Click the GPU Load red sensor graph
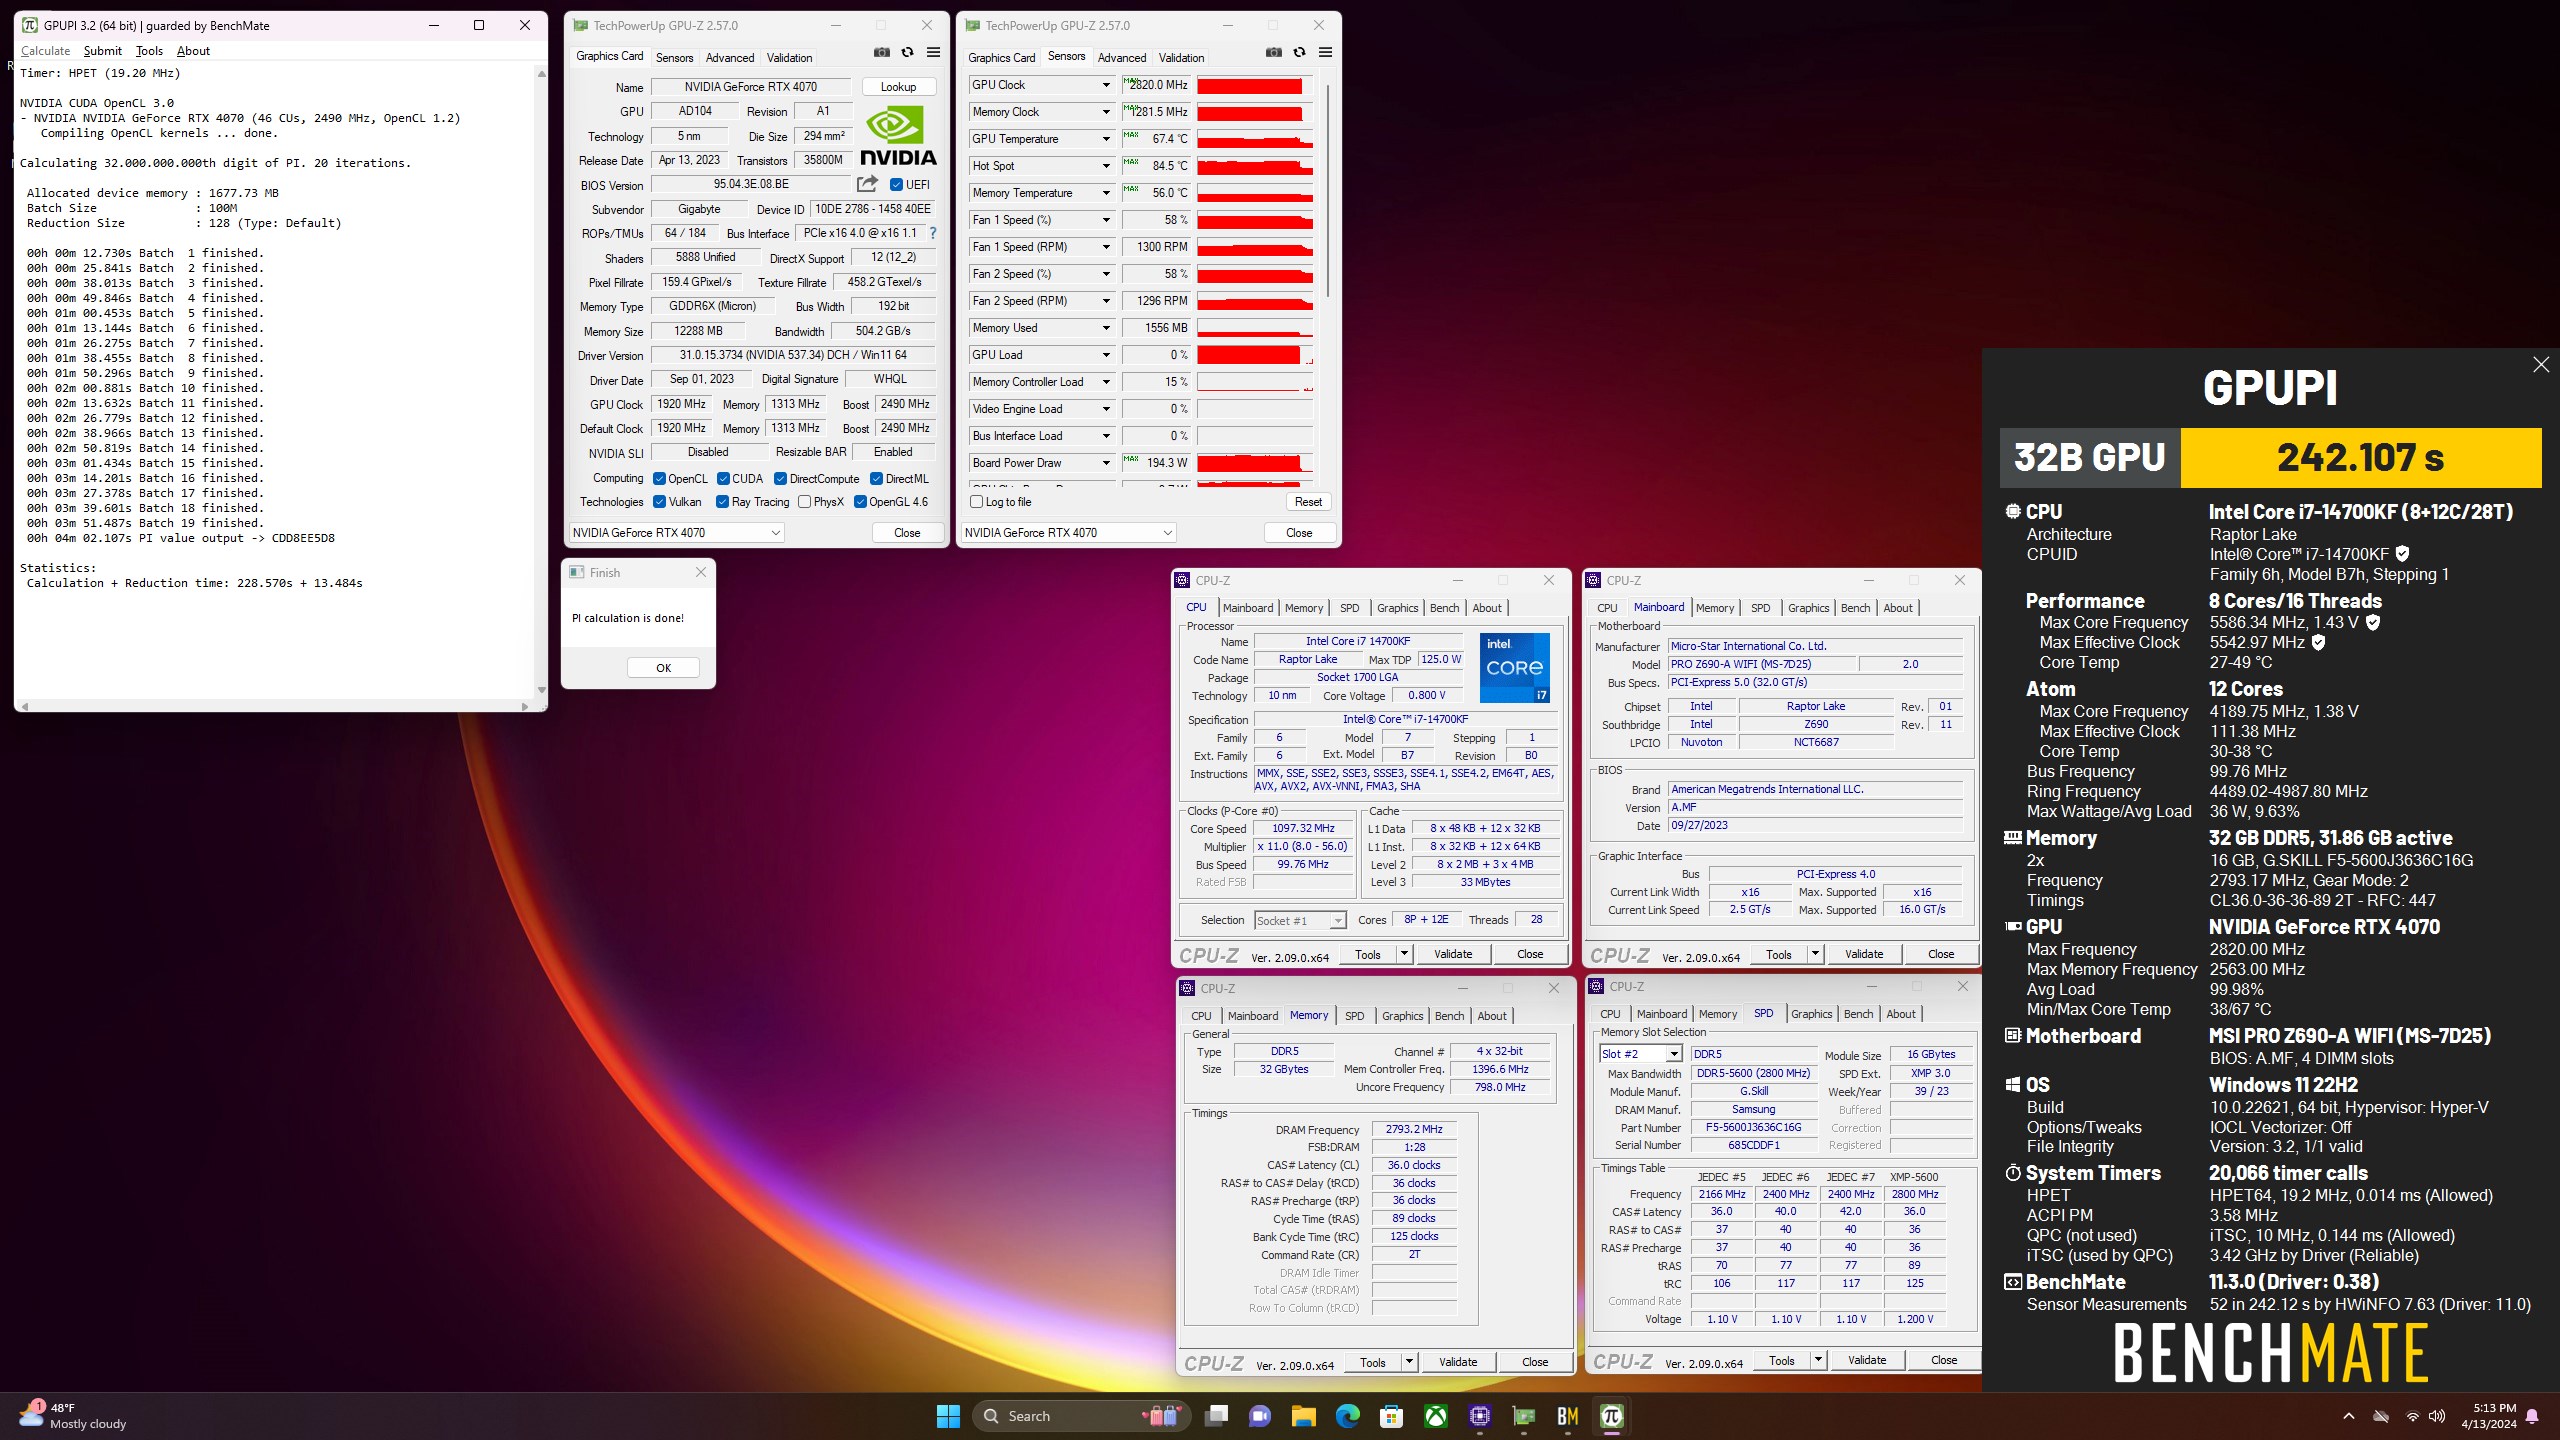Screen dimensions: 2560x1440 [x=1255, y=355]
